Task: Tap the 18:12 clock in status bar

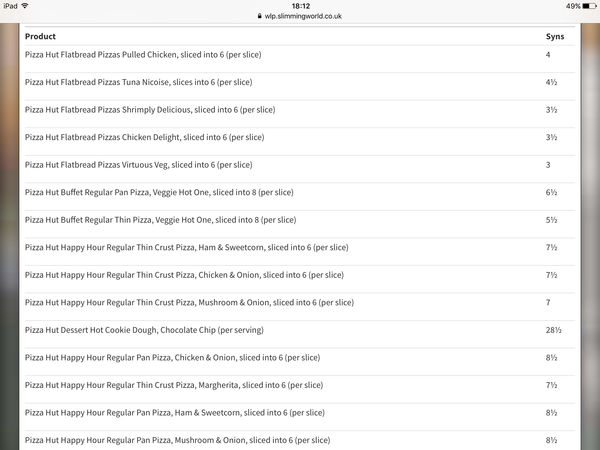Action: coord(301,6)
